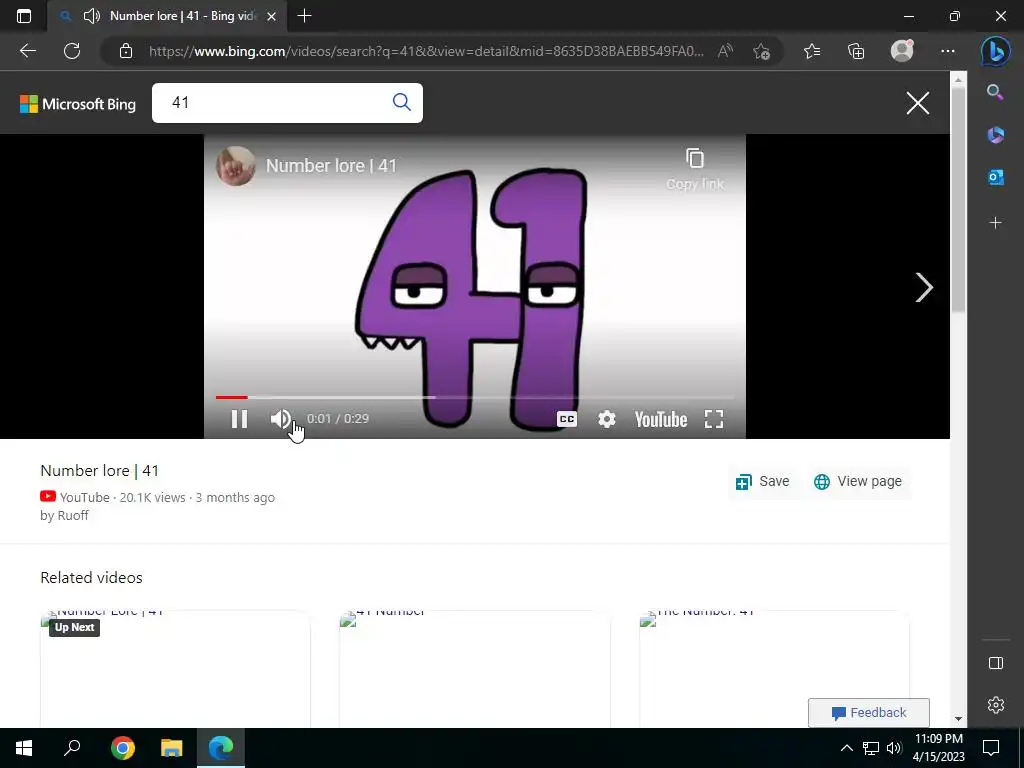The height and width of the screenshot is (768, 1024).
Task: Open network status tray icon
Action: [x=871, y=748]
